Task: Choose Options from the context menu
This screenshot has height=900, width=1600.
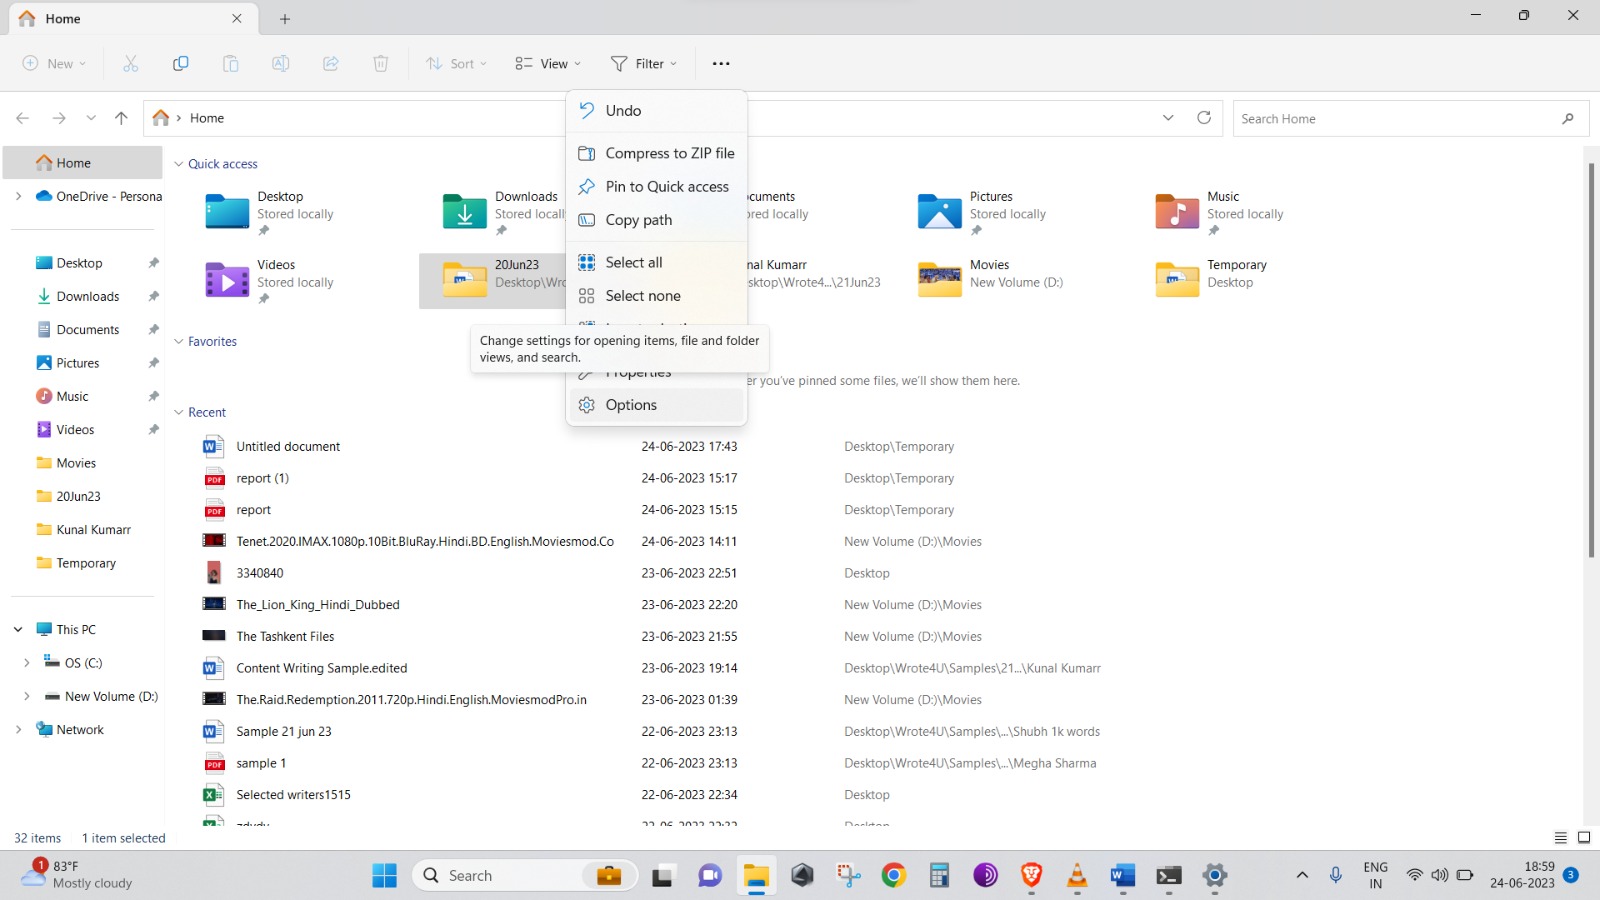Action: pos(631,405)
